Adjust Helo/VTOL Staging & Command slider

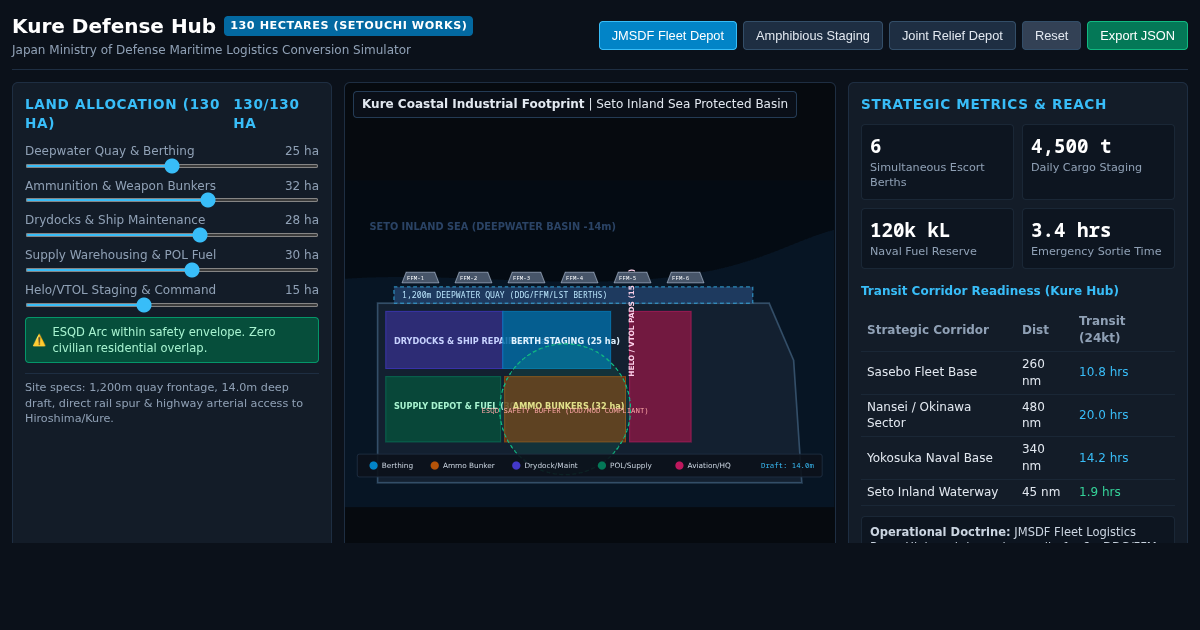pyautogui.click(x=172, y=304)
